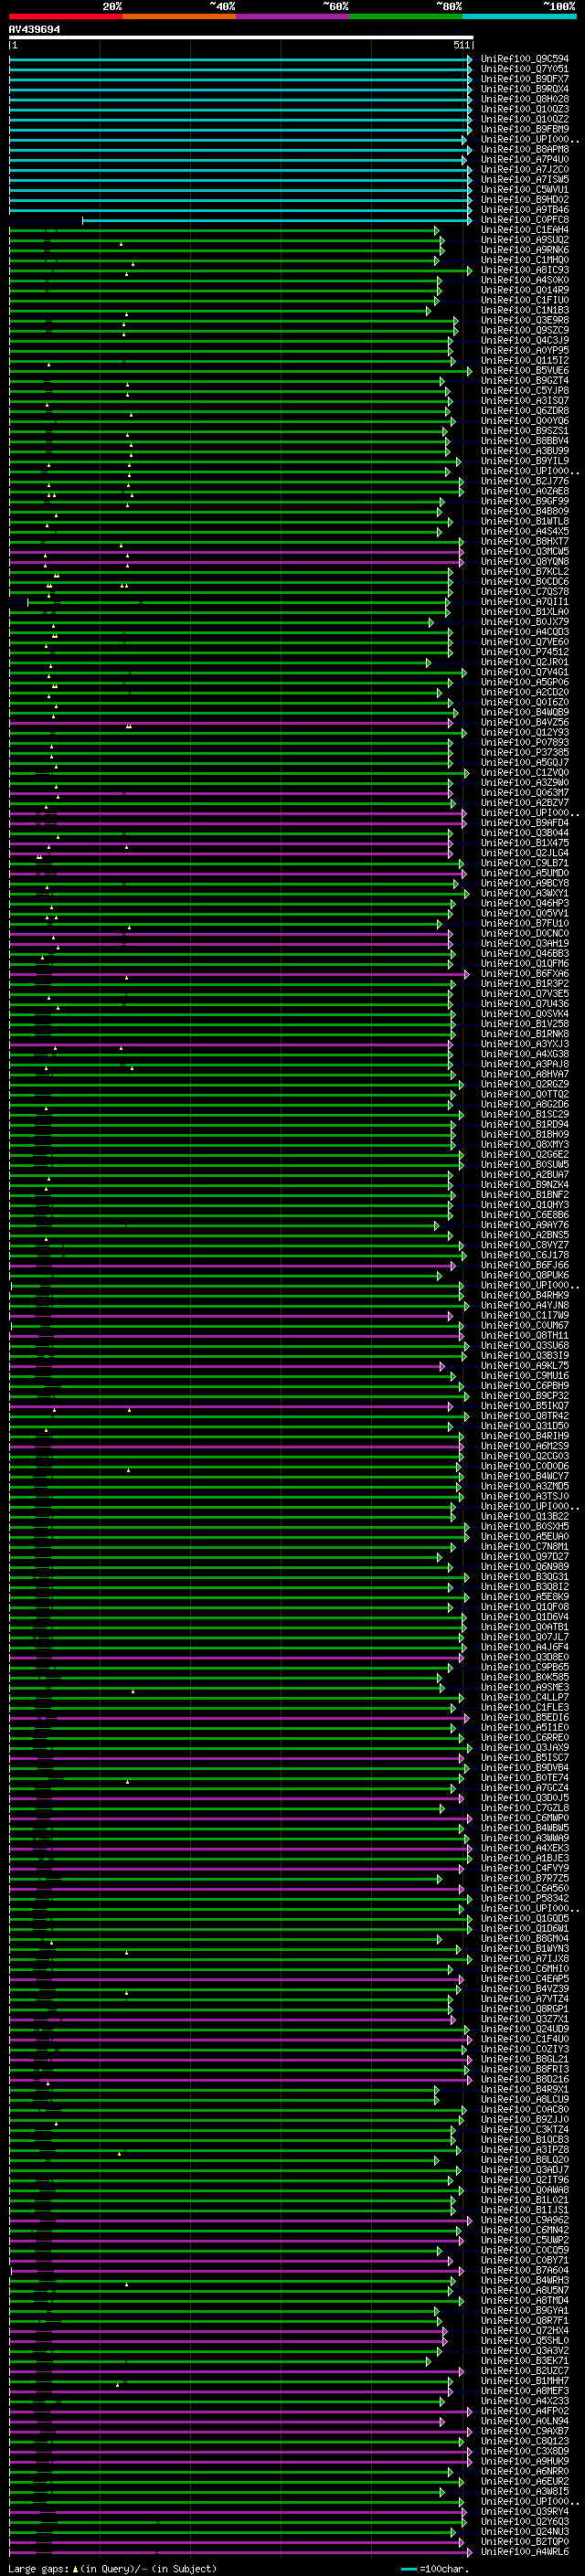Screen dimensions: 585x2576
Task: Open hit UniRef100_C7QS78
Action: point(524,591)
